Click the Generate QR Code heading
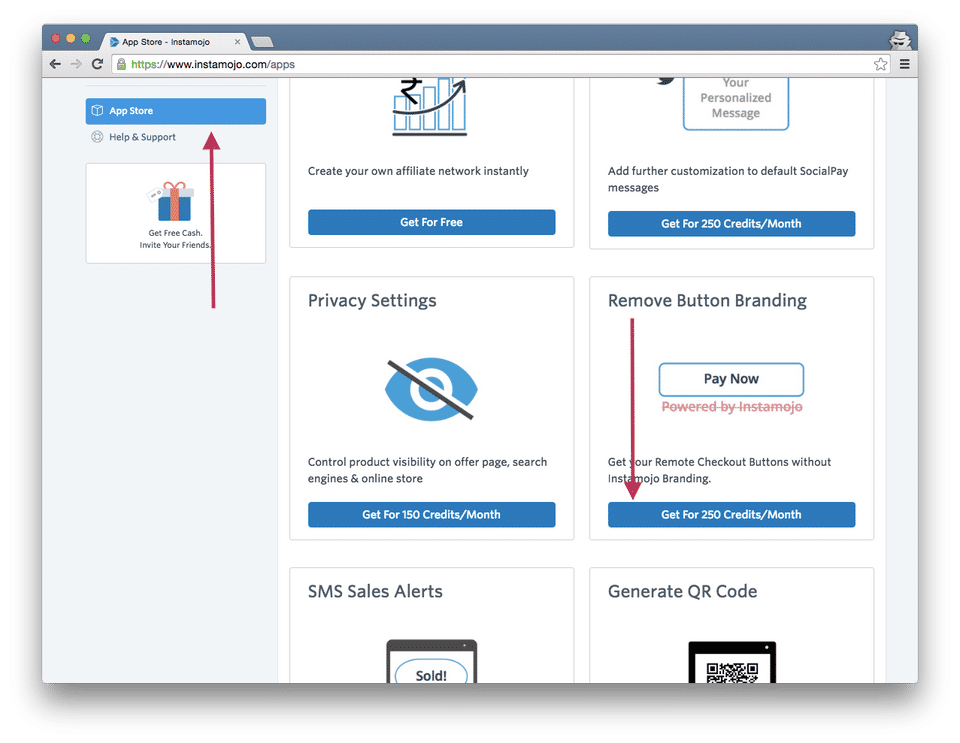 click(x=683, y=591)
